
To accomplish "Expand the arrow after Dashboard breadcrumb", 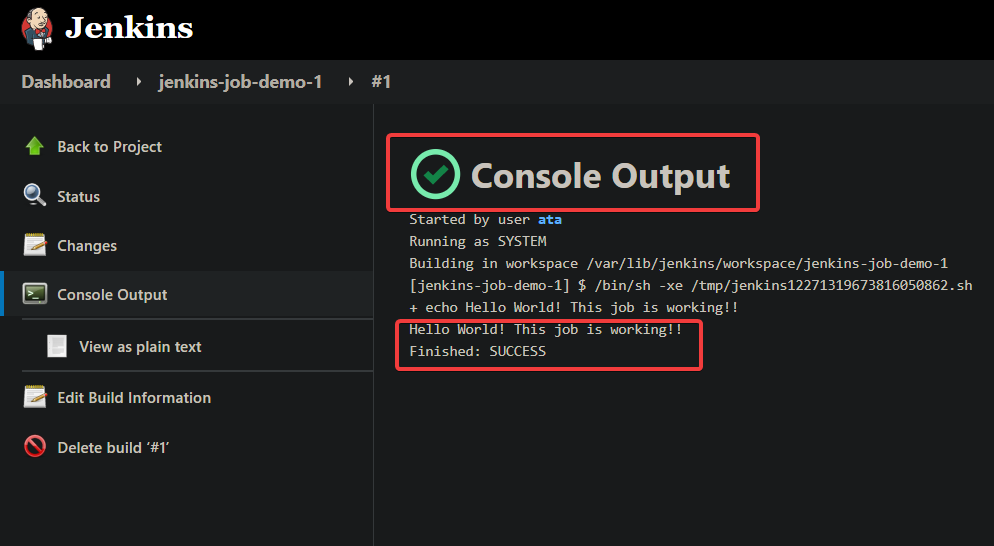I will pyautogui.click(x=138, y=82).
